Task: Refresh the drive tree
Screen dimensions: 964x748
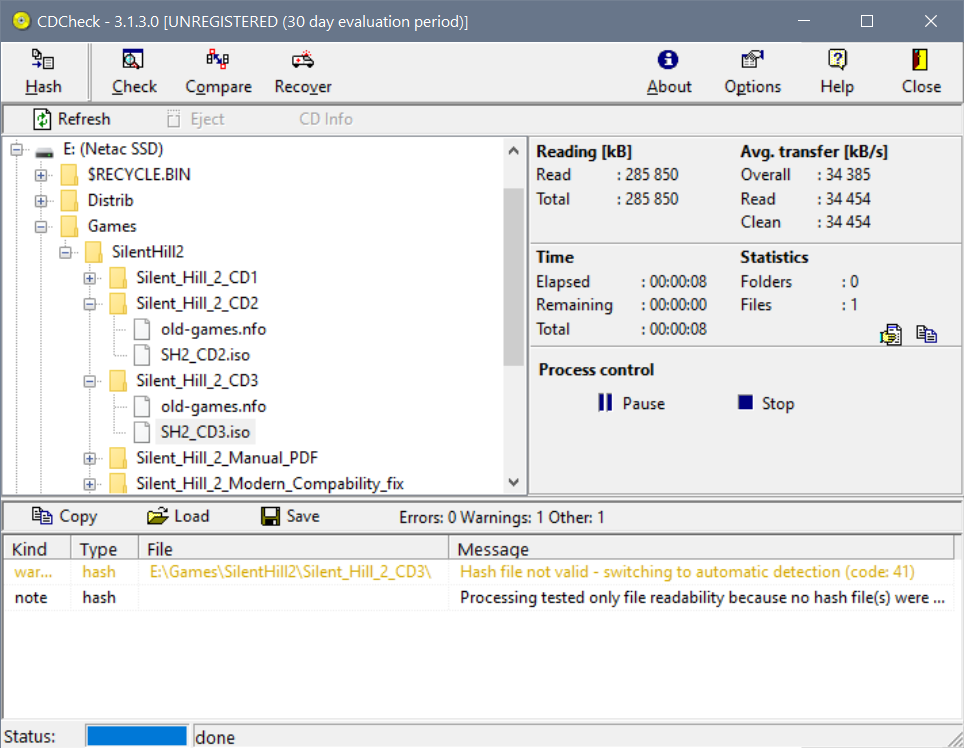Action: 71,119
